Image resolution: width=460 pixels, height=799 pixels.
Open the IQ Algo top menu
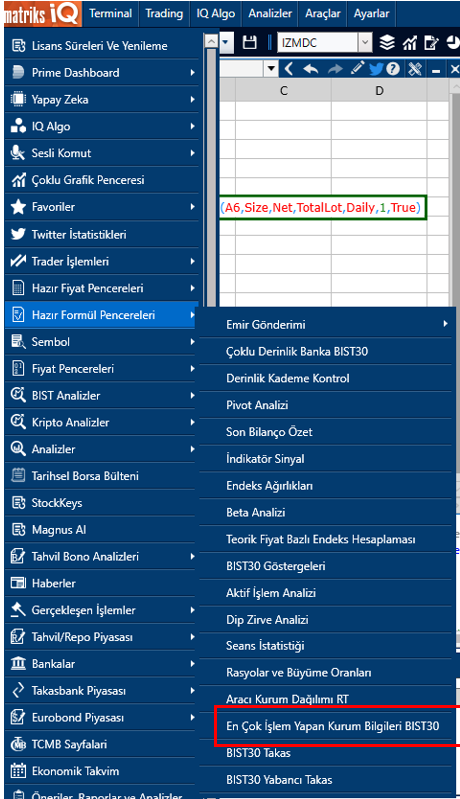point(216,13)
